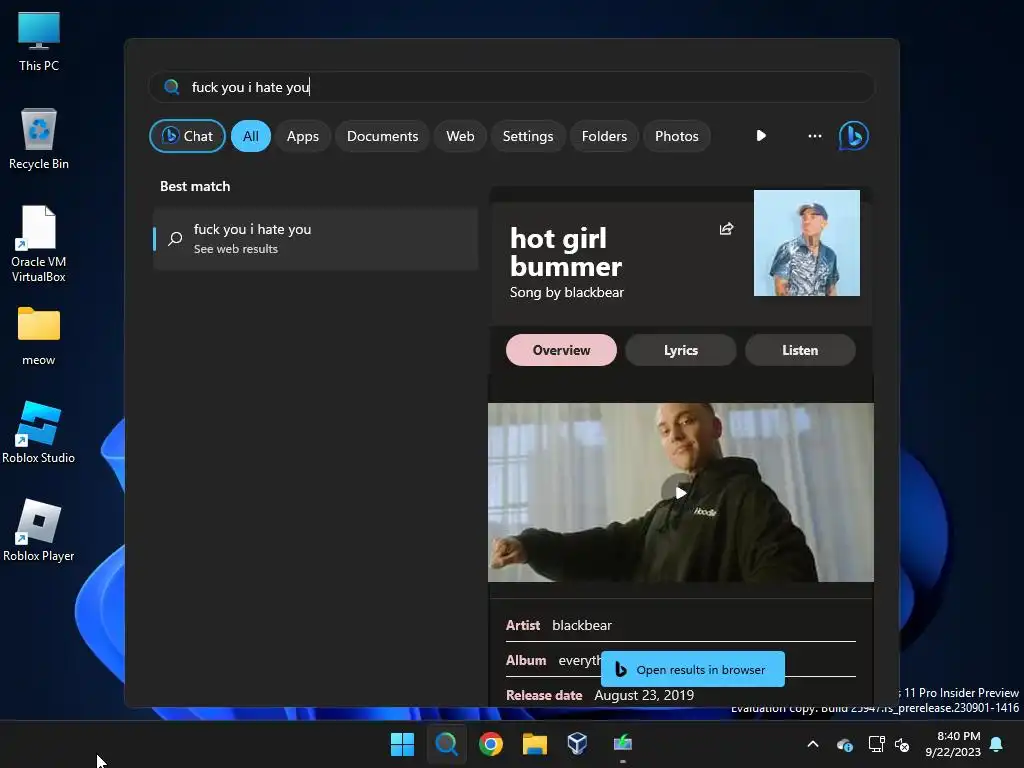Click the network status tray icon
Image resolution: width=1024 pixels, height=768 pixels.
coord(876,744)
